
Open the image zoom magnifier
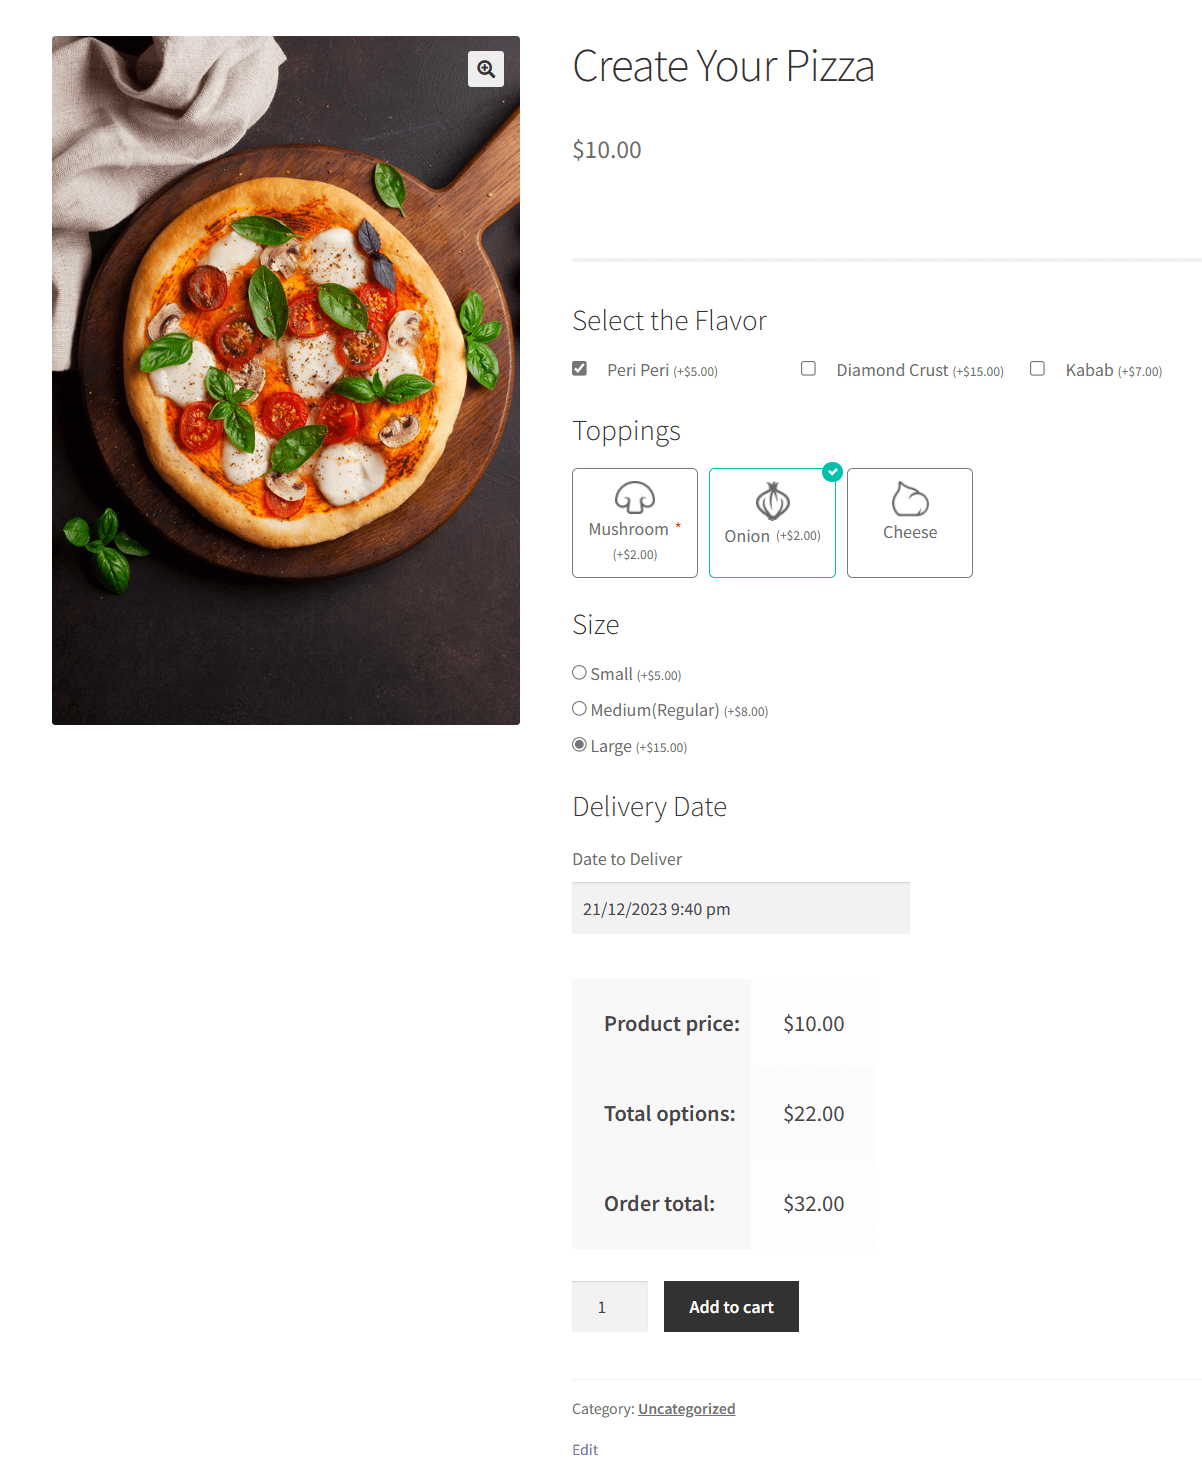(486, 69)
